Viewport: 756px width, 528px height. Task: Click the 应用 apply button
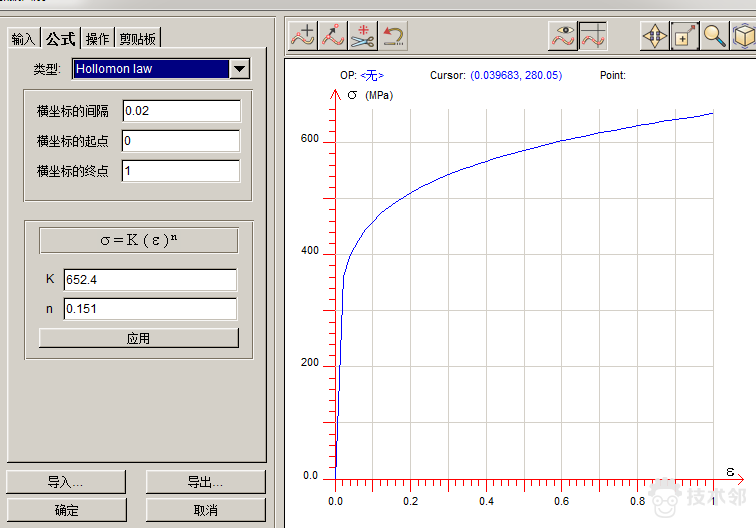tap(138, 338)
